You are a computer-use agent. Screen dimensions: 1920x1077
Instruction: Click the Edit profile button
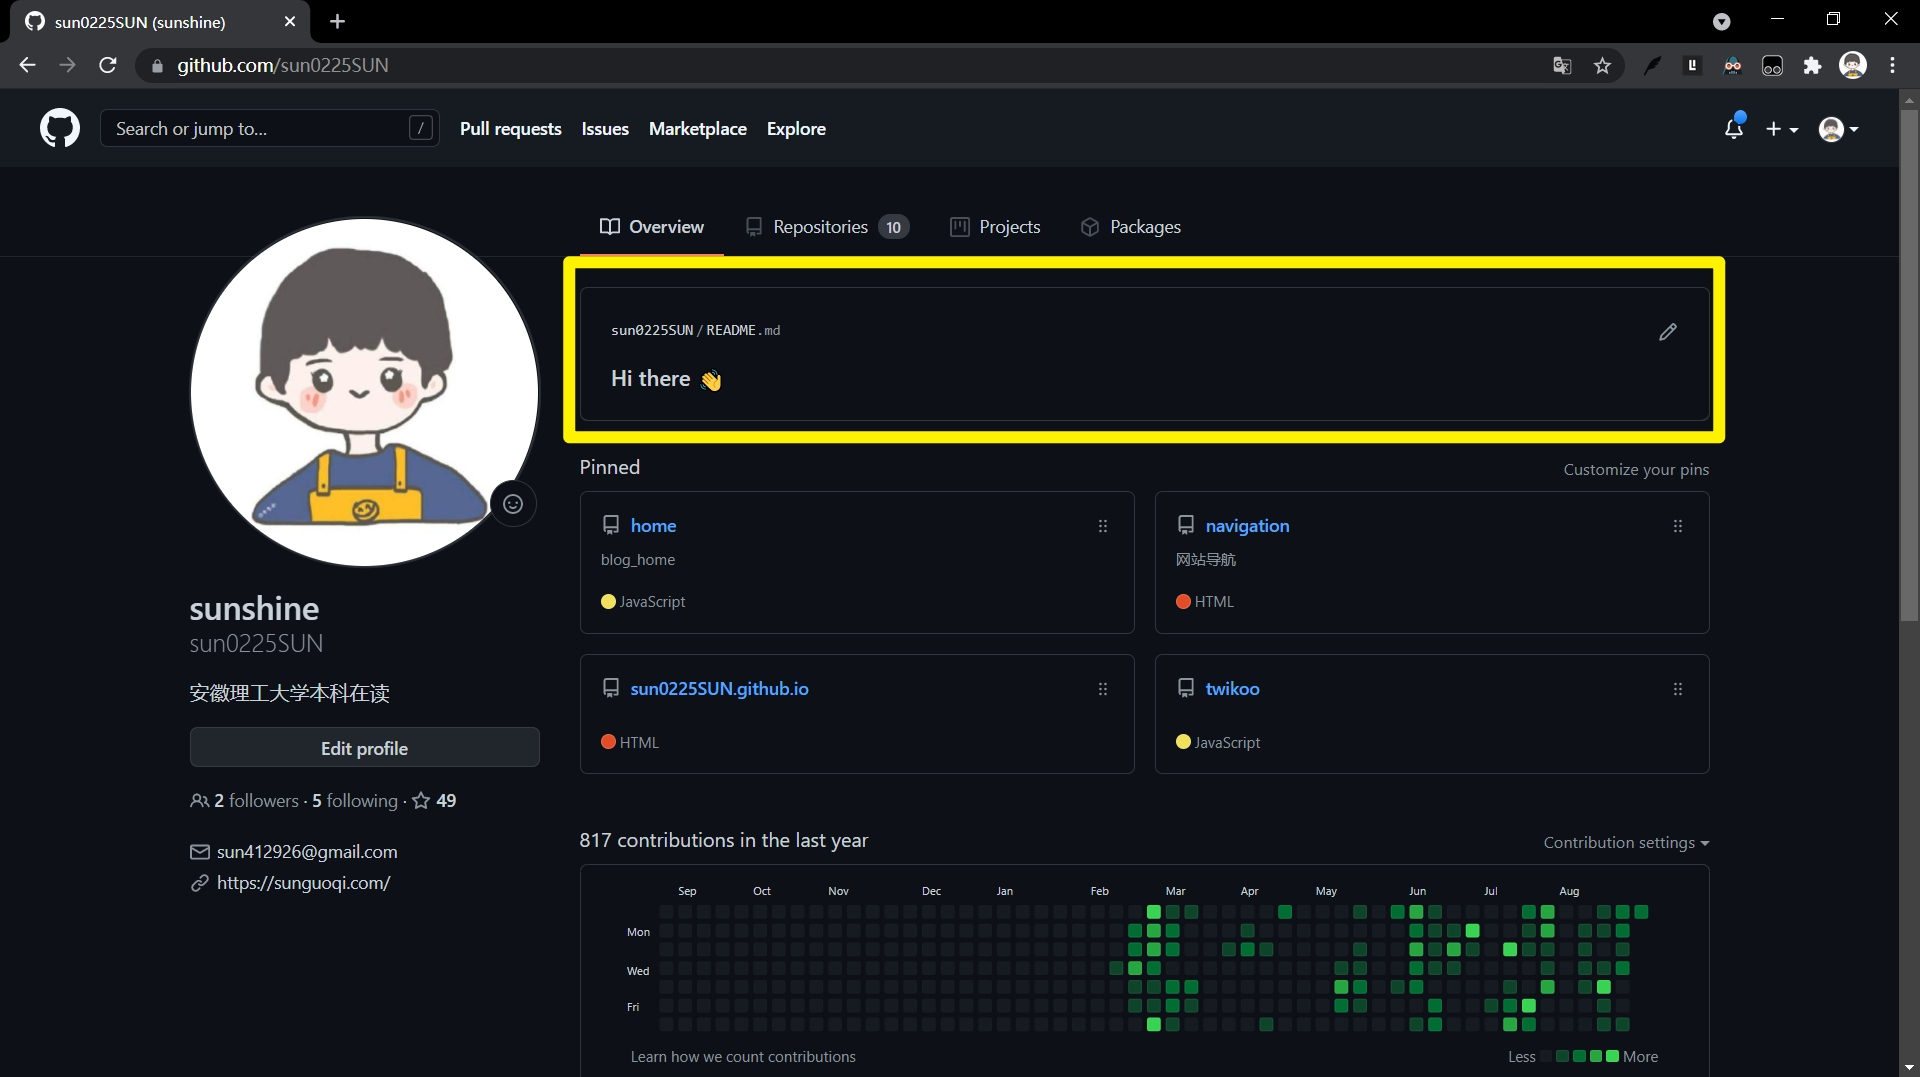(364, 747)
